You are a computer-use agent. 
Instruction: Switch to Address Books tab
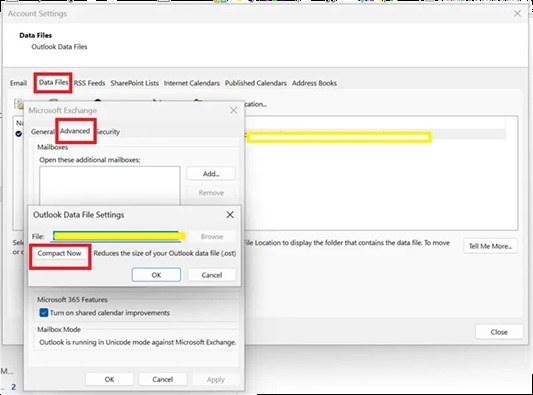314,83
